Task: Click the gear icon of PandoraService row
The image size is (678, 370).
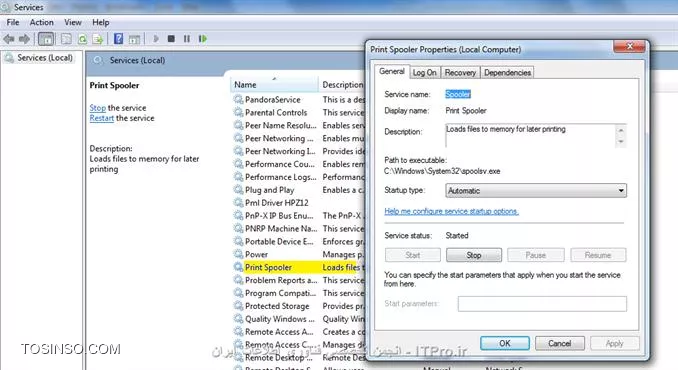Action: [238, 99]
